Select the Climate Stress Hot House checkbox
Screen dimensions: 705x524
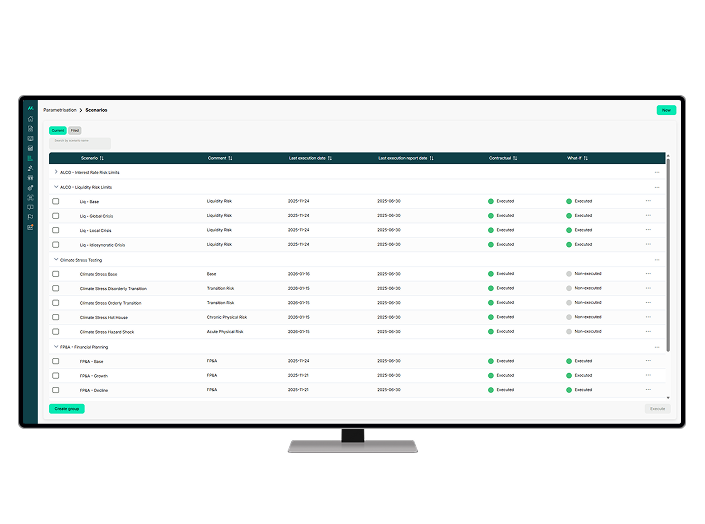click(56, 317)
